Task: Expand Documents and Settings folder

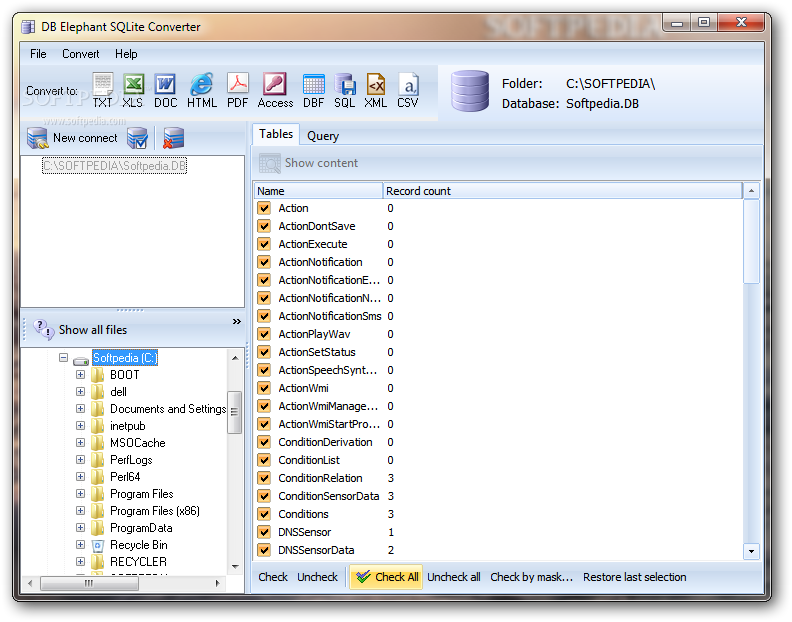Action: point(80,408)
